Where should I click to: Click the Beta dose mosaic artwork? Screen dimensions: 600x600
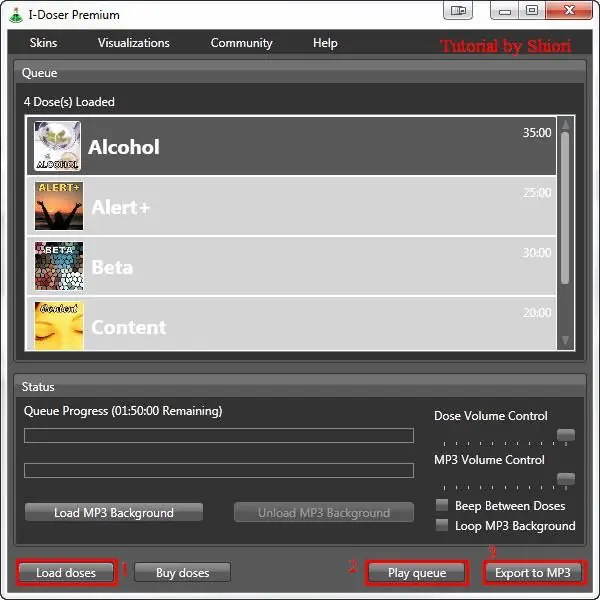[x=59, y=266]
